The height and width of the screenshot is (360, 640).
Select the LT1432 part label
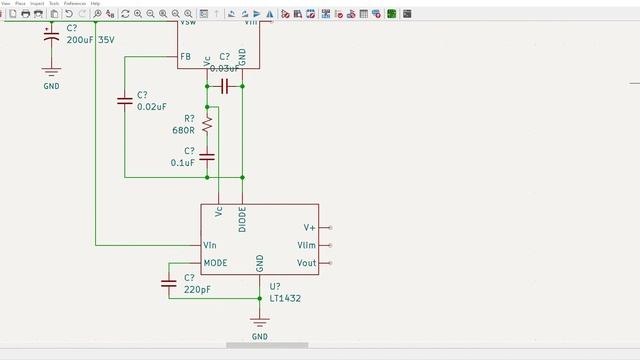[x=285, y=298]
